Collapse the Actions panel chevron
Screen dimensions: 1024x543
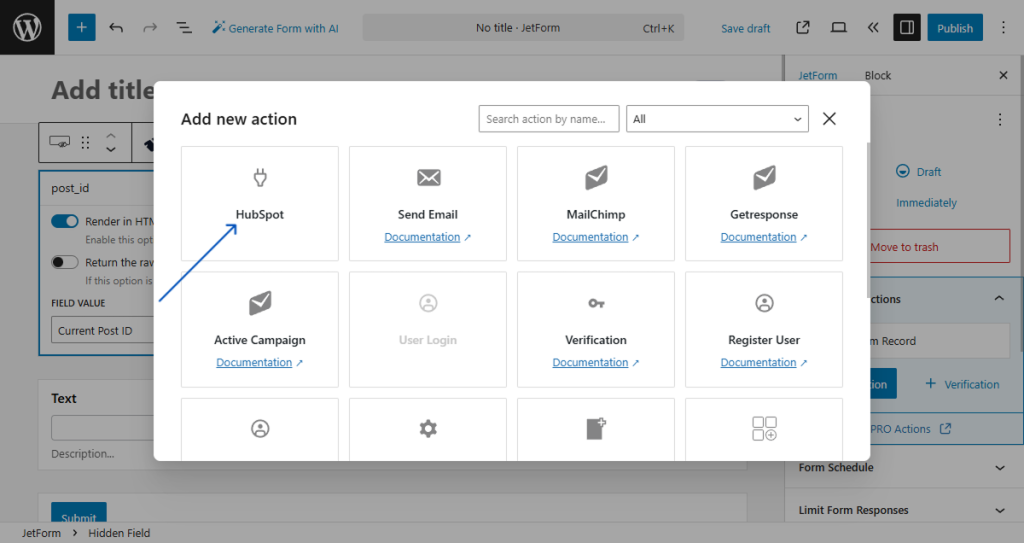point(999,299)
